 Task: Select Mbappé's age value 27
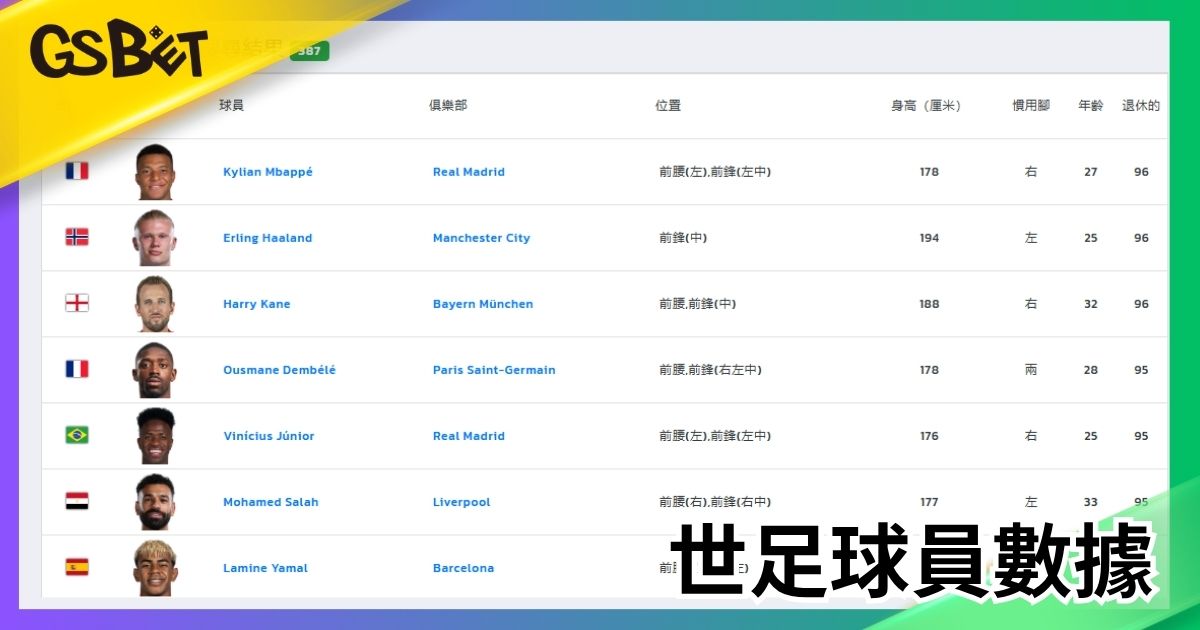tap(1091, 172)
